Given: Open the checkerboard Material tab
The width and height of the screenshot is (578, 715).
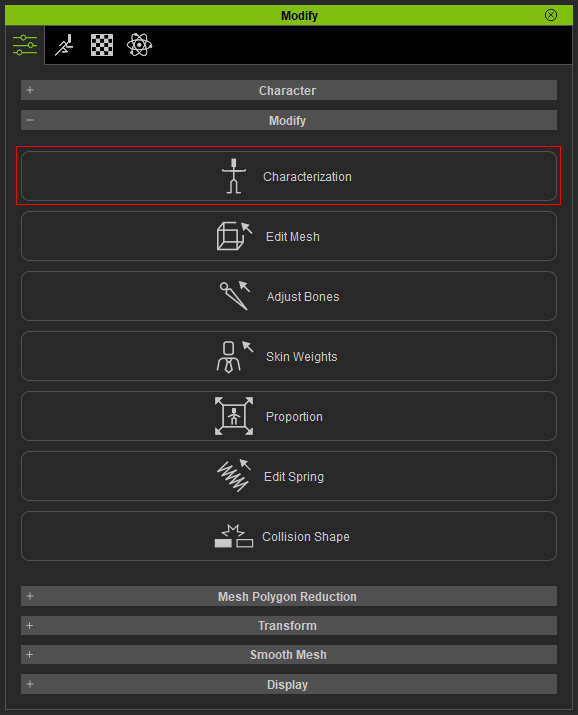Looking at the screenshot, I should [102, 45].
